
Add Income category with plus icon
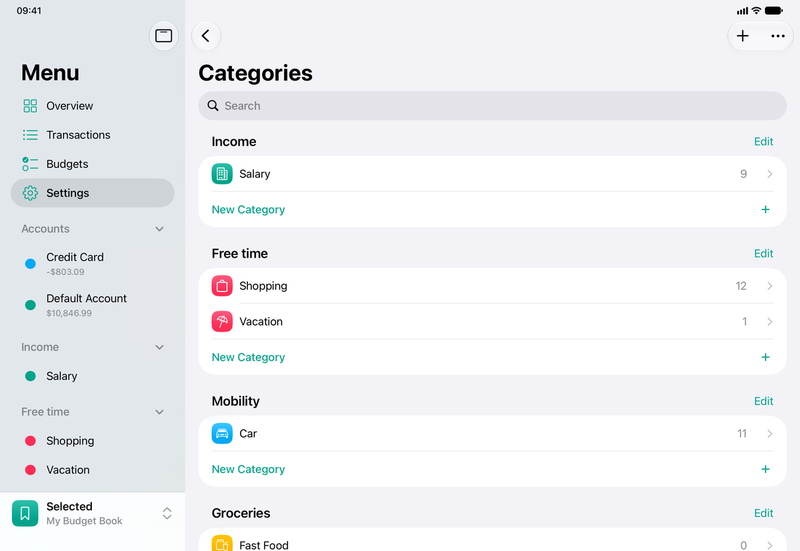pyautogui.click(x=765, y=210)
